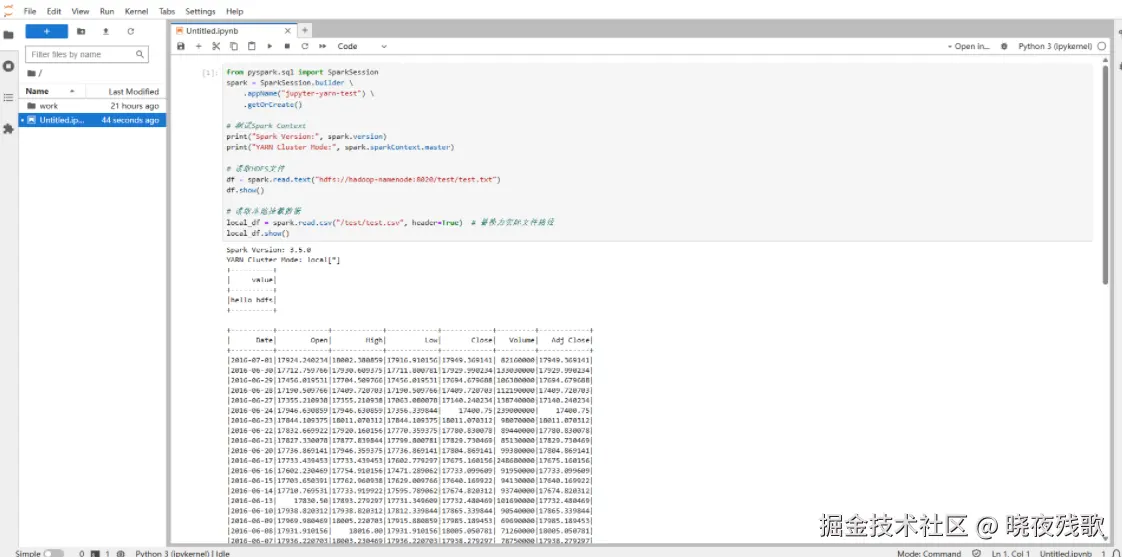Open the Help menu
Screen dimensions: 1122x557
(x=234, y=11)
